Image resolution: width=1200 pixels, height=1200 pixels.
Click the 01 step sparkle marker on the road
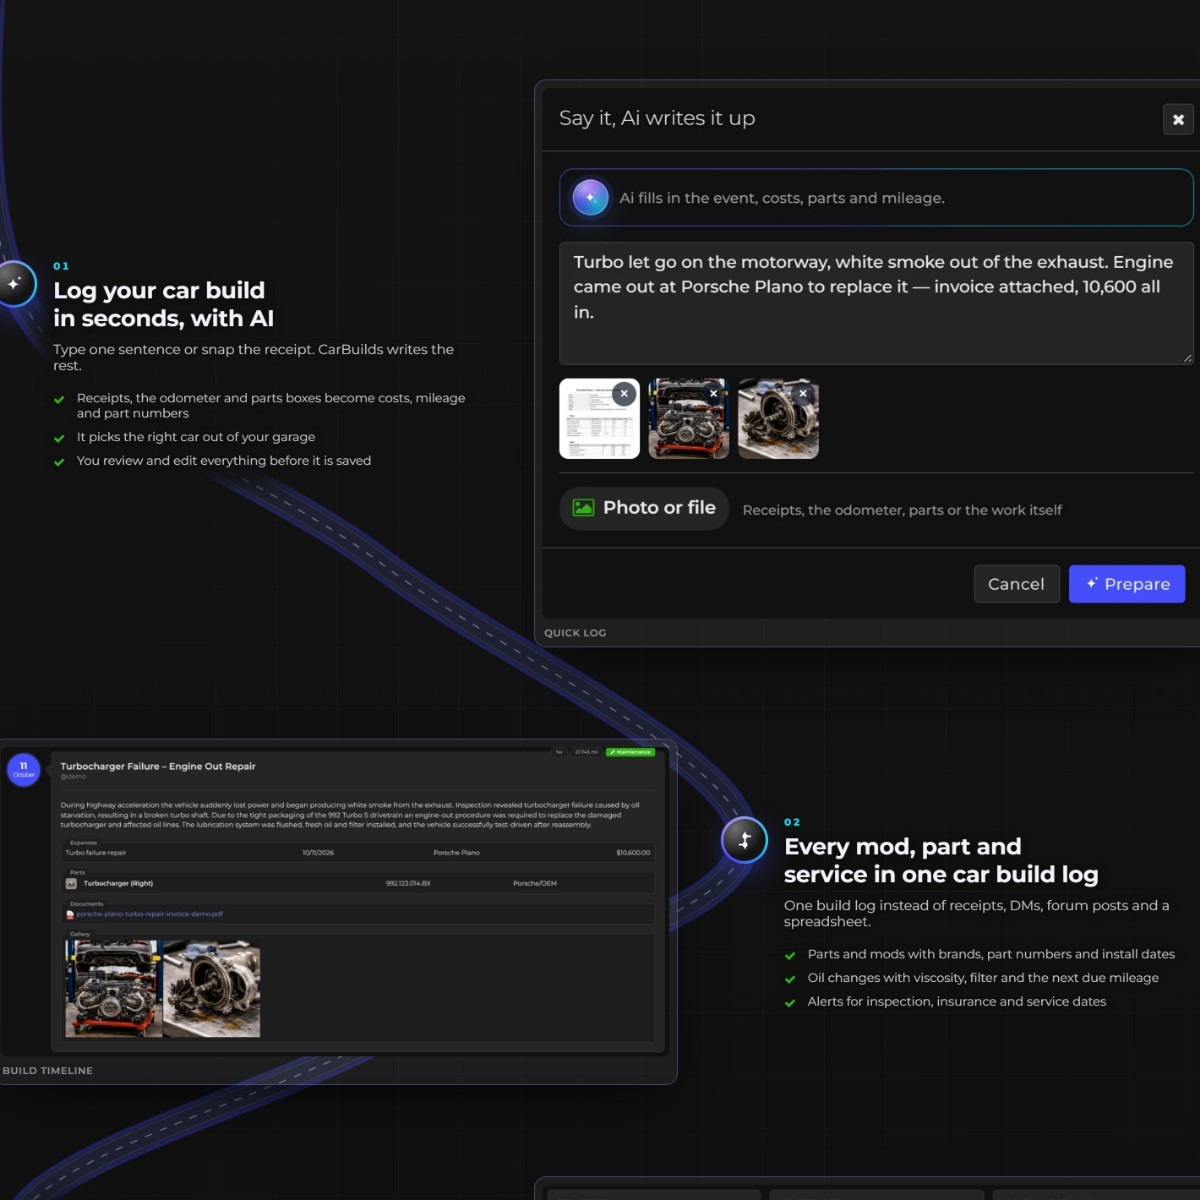[x=14, y=284]
